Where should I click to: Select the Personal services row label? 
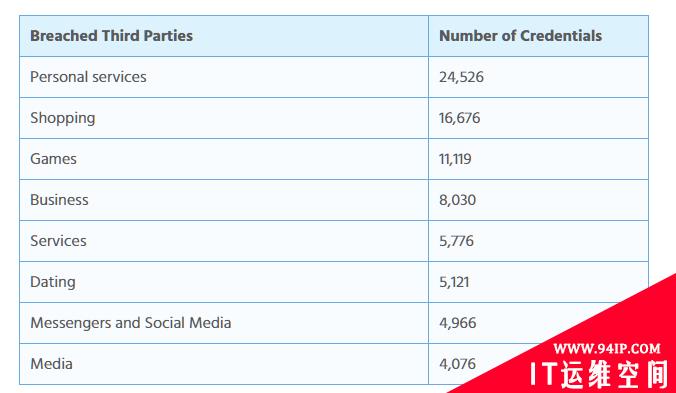[88, 77]
